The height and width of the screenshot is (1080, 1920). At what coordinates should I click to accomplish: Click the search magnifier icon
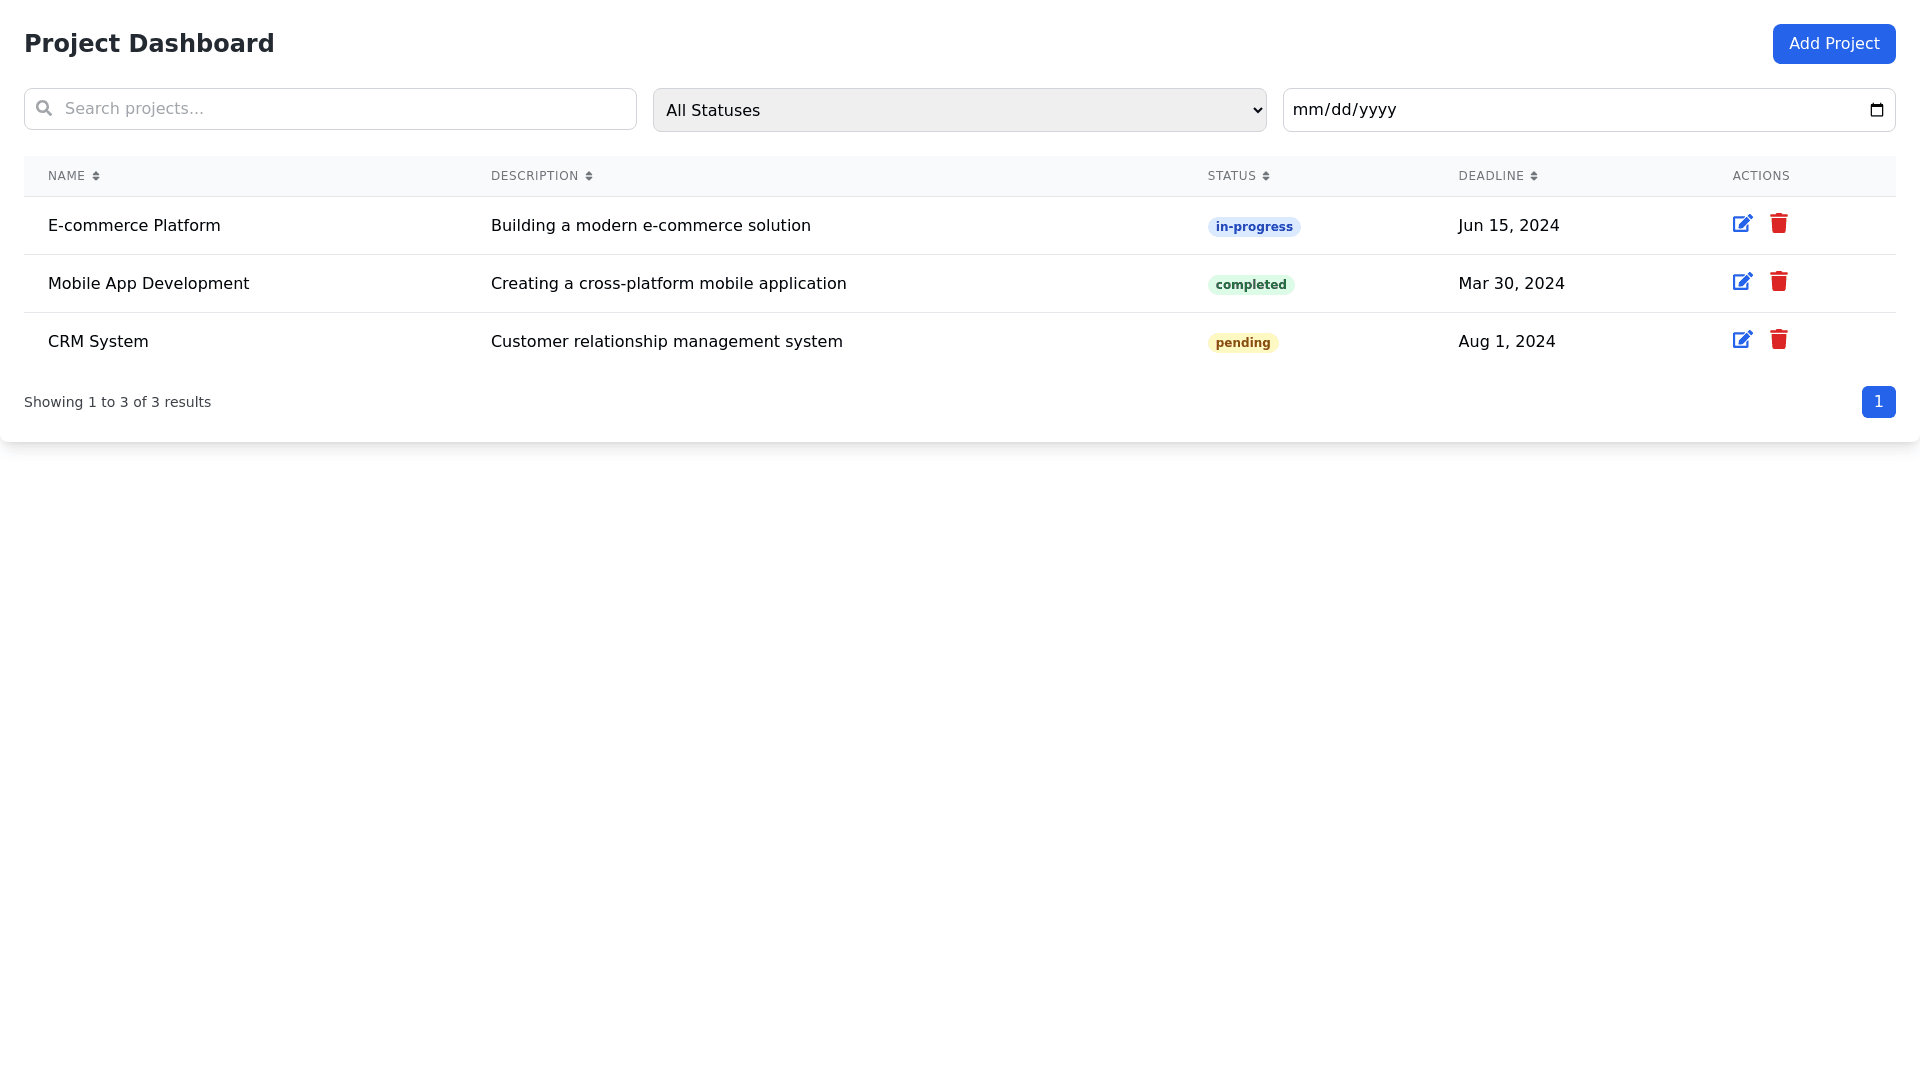point(44,108)
